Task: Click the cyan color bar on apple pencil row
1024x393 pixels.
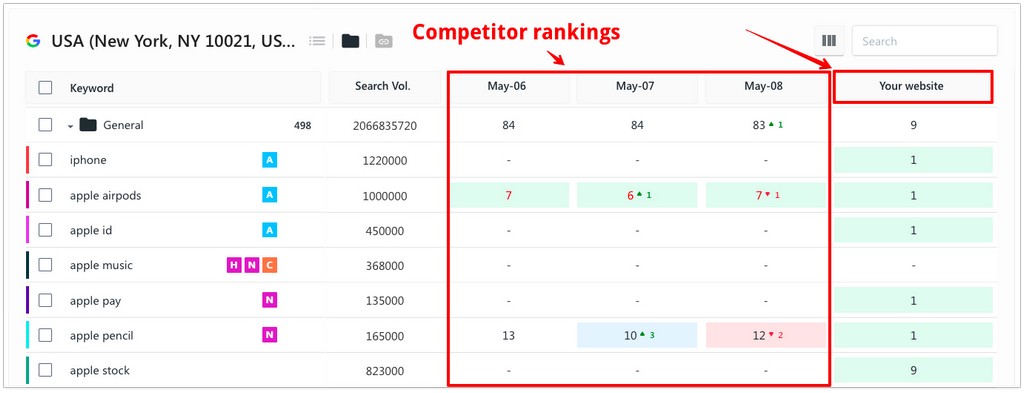Action: [27, 336]
